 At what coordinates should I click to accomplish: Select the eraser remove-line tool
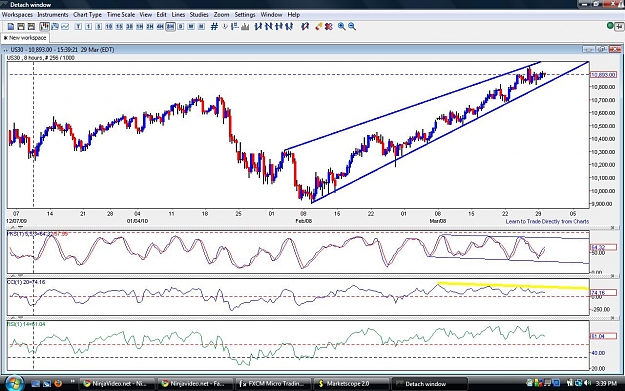pos(318,27)
